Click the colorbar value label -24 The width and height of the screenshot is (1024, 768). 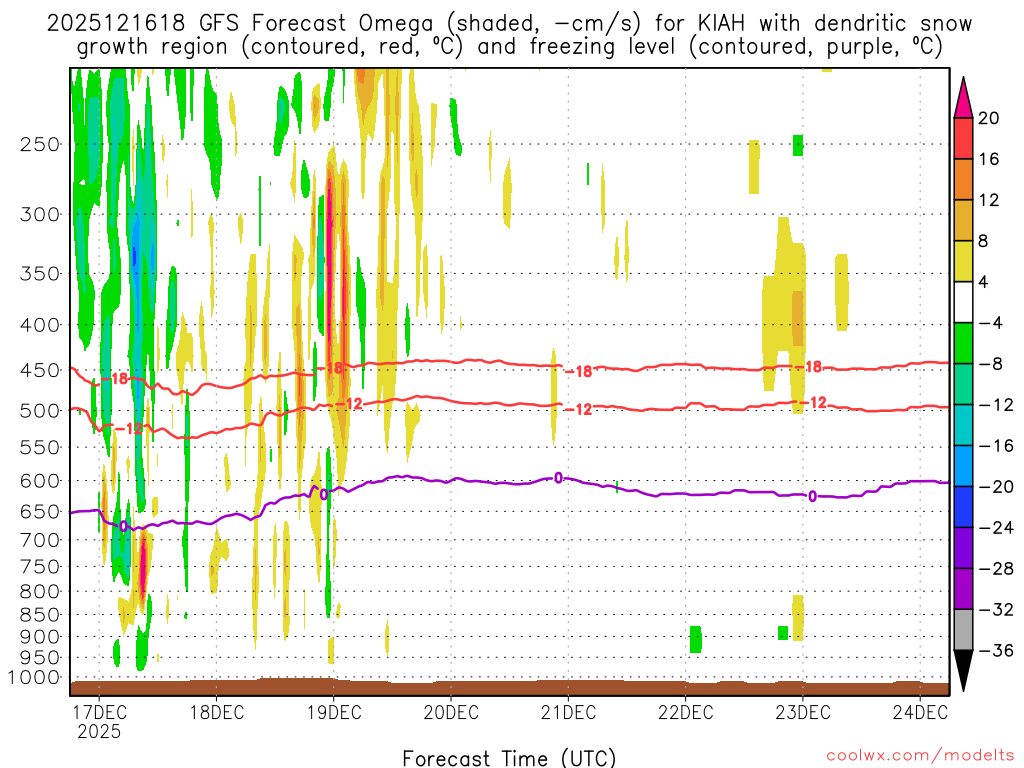coord(996,528)
